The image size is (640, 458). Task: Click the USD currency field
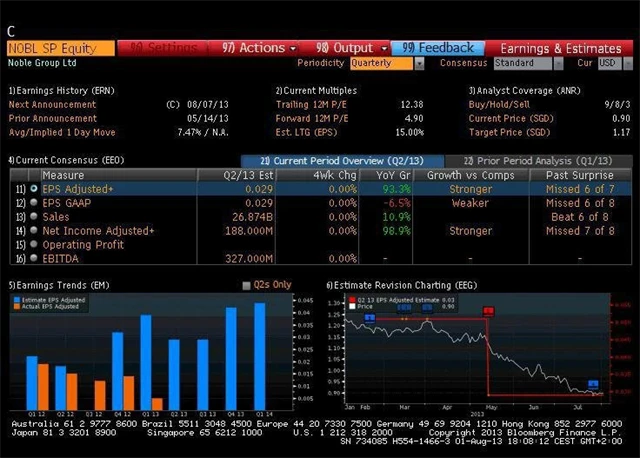(x=610, y=63)
